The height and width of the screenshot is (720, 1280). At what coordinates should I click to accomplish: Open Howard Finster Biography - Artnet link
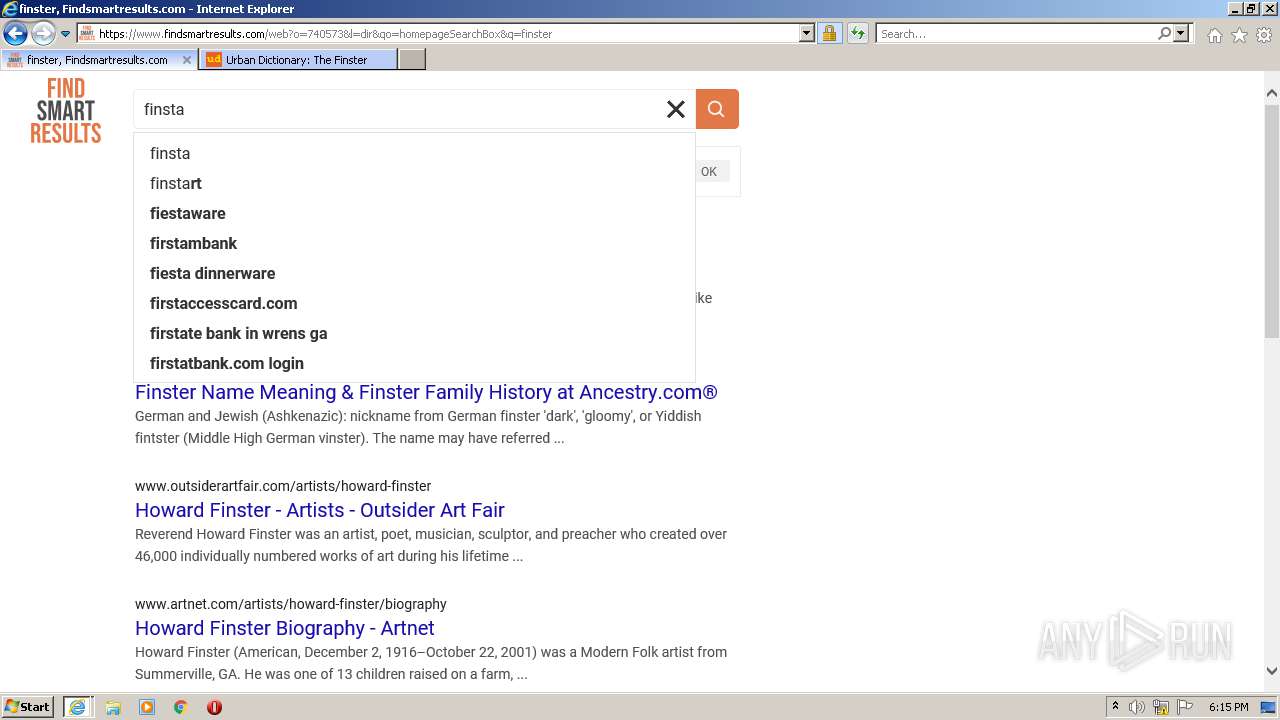click(x=285, y=628)
